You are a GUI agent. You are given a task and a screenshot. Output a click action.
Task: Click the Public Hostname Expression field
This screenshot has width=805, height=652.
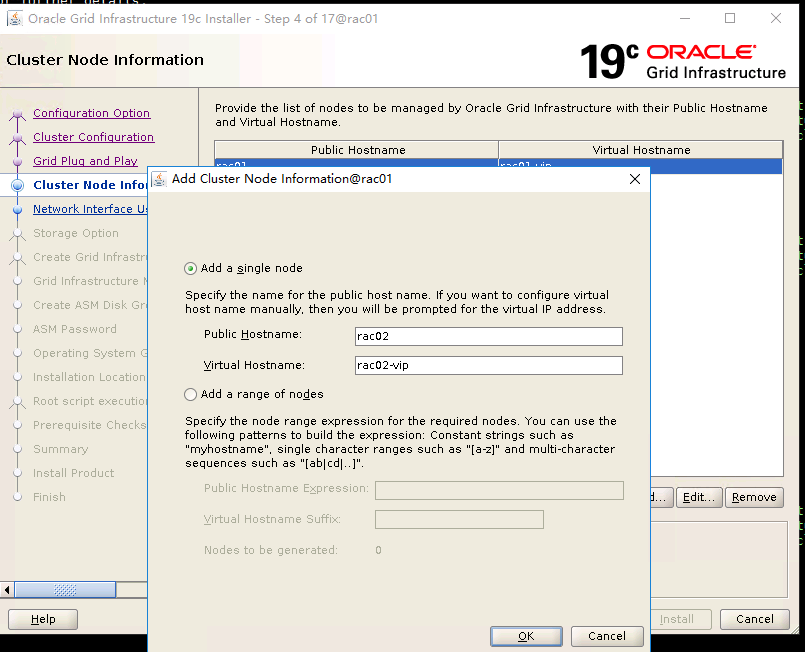pos(500,490)
